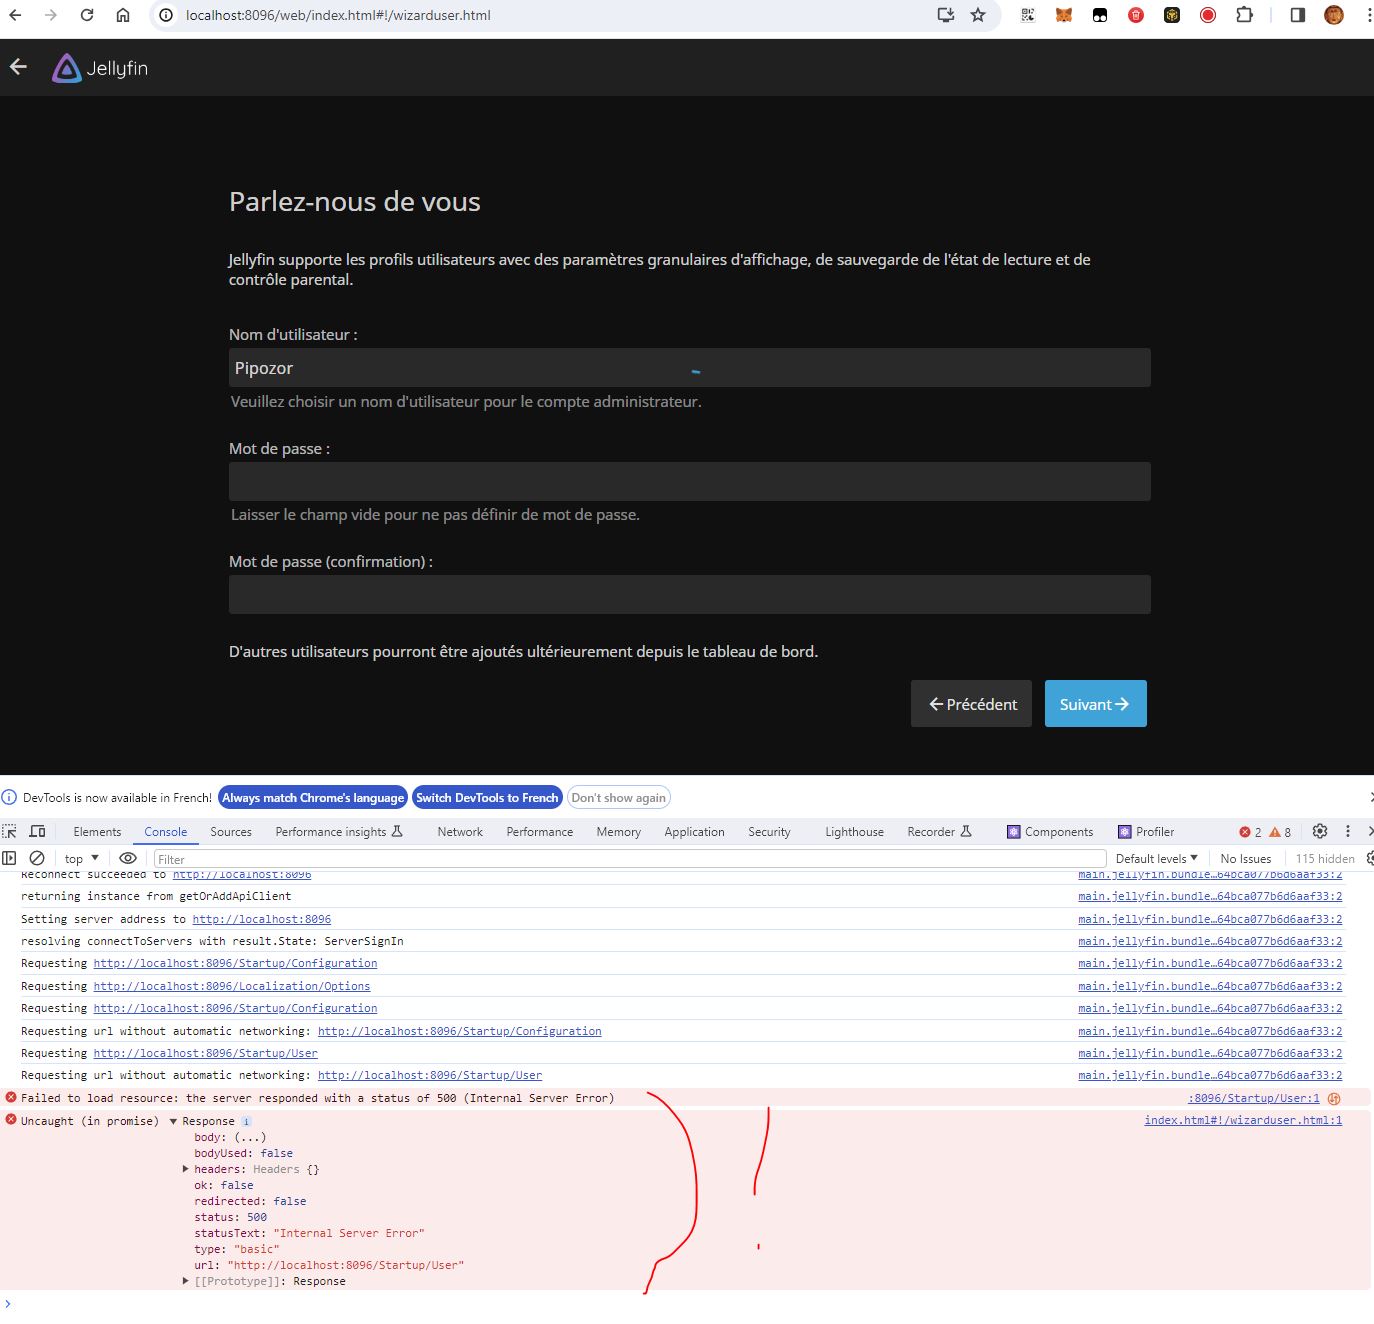This screenshot has height=1324, width=1374.
Task: Clear the console with the ban icon
Action: pyautogui.click(x=37, y=858)
